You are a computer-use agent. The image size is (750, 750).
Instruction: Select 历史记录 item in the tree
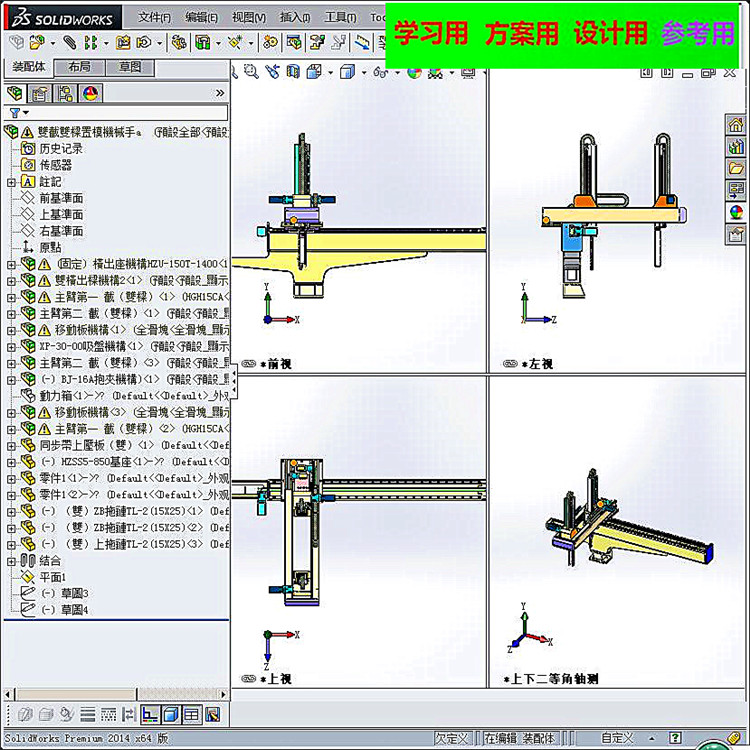tap(61, 149)
